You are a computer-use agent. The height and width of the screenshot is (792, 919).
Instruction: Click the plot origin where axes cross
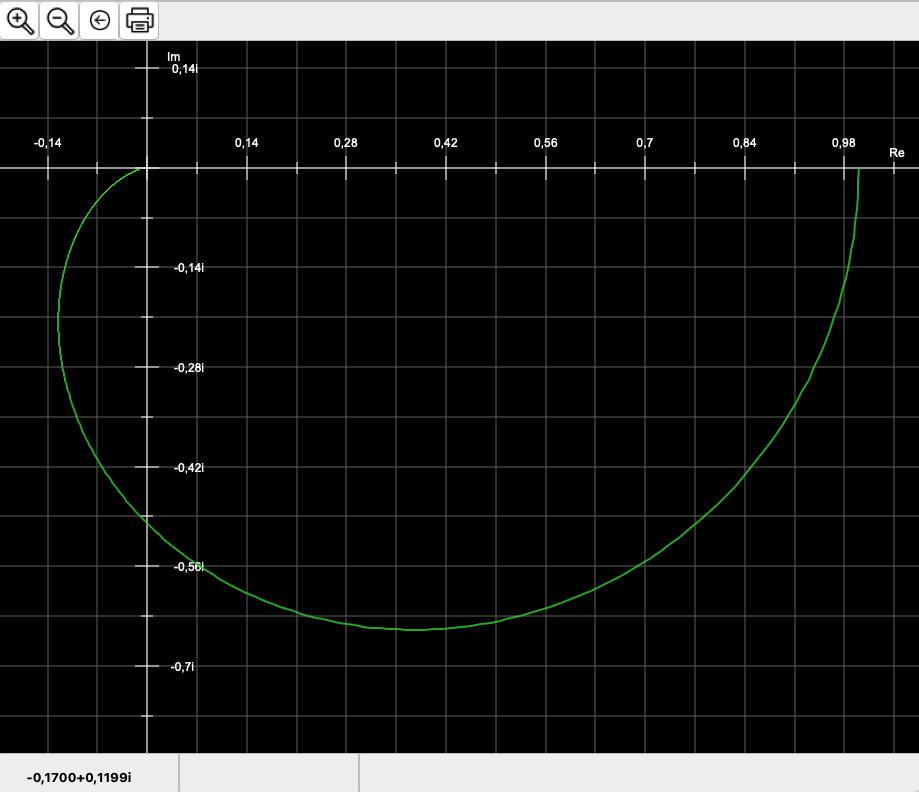click(147, 168)
